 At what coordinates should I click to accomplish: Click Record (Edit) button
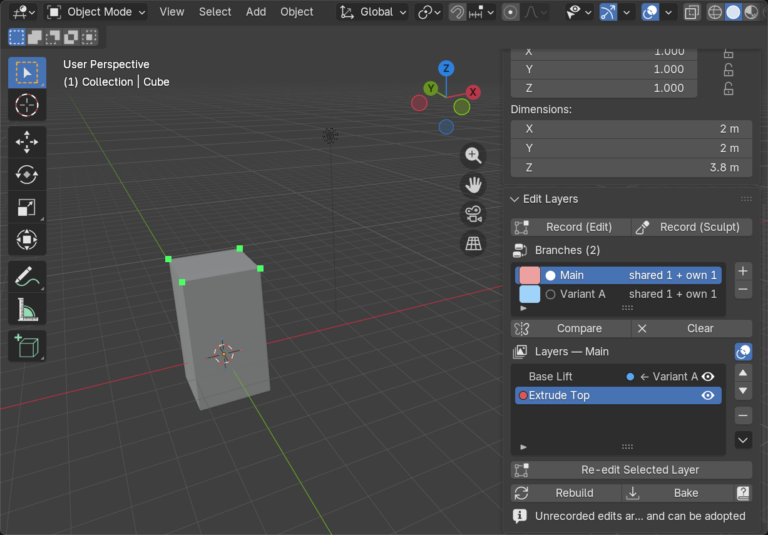[x=571, y=227]
